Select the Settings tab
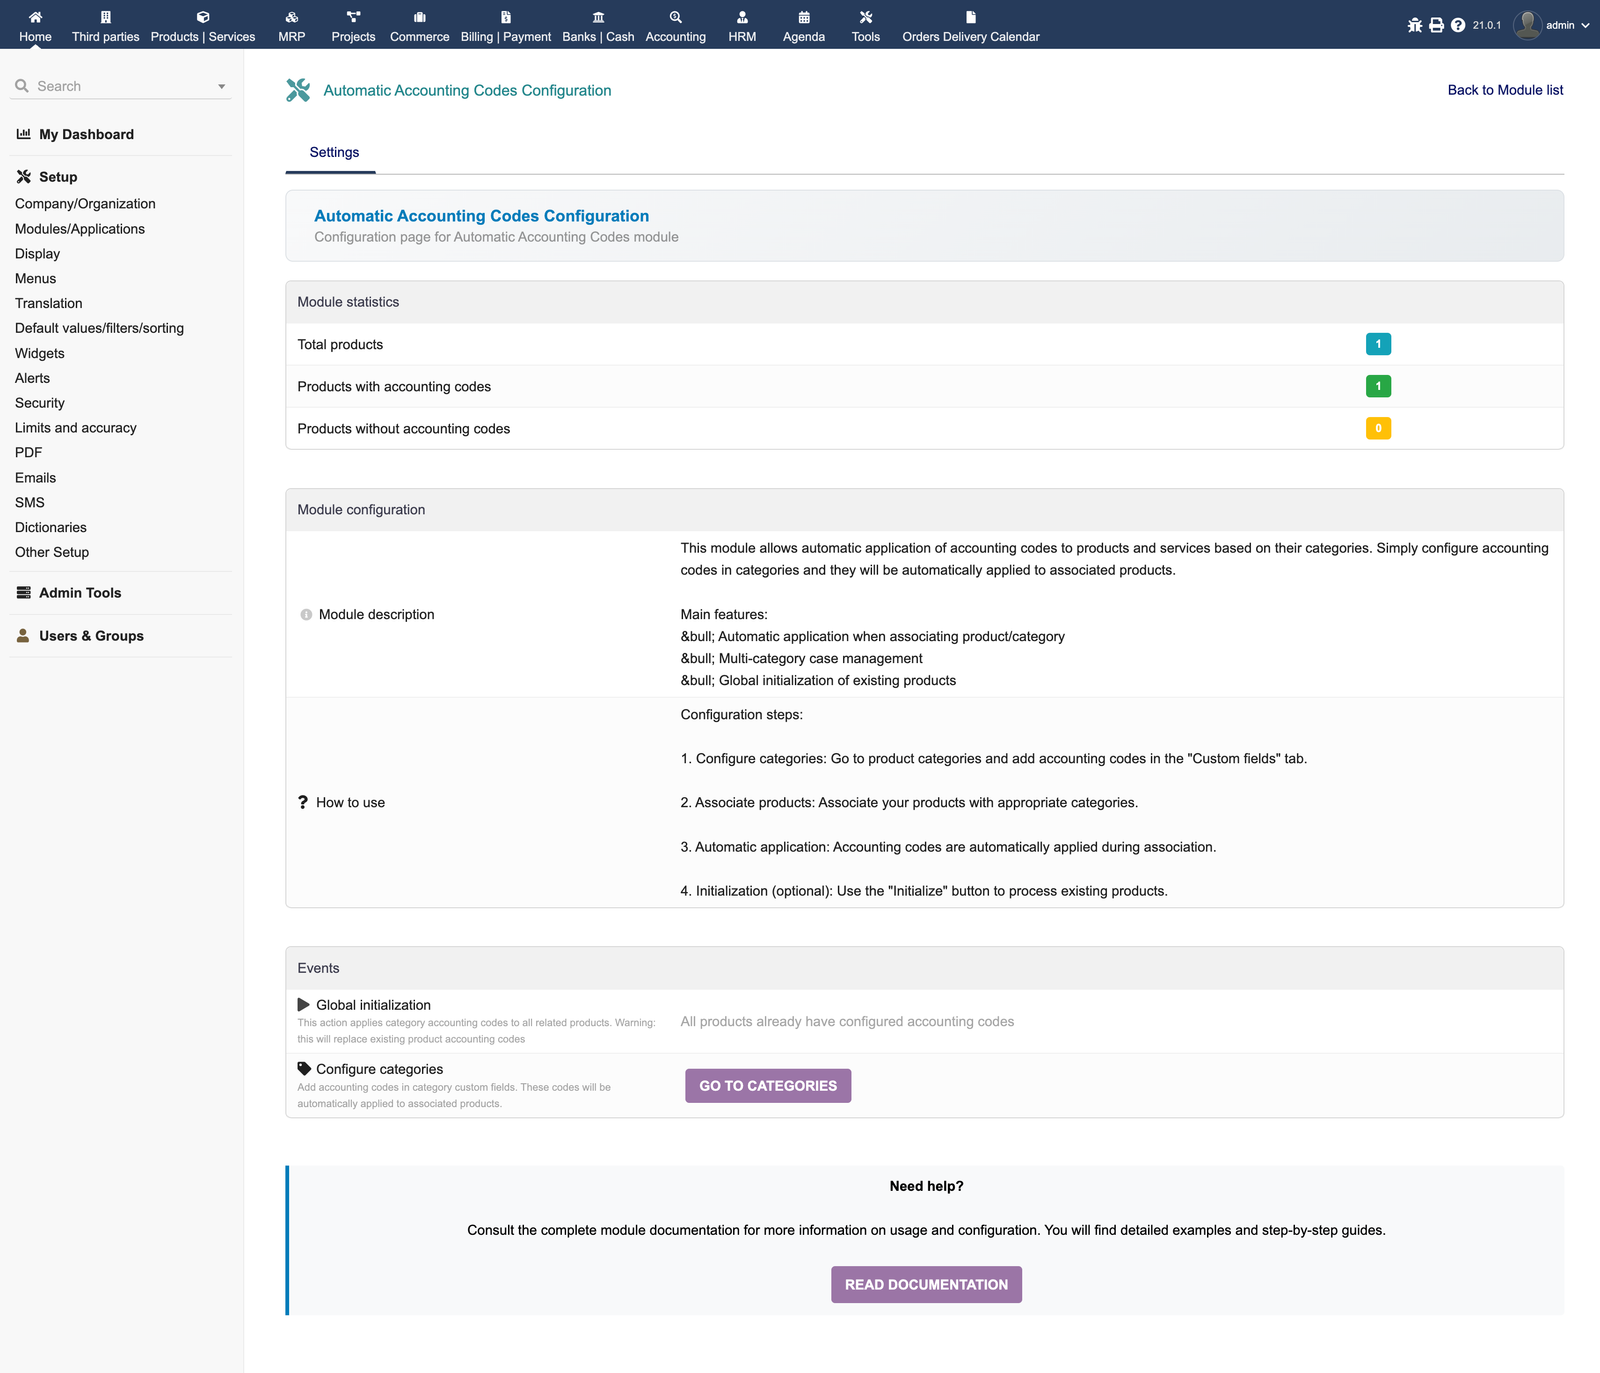The width and height of the screenshot is (1600, 1373). tap(334, 152)
